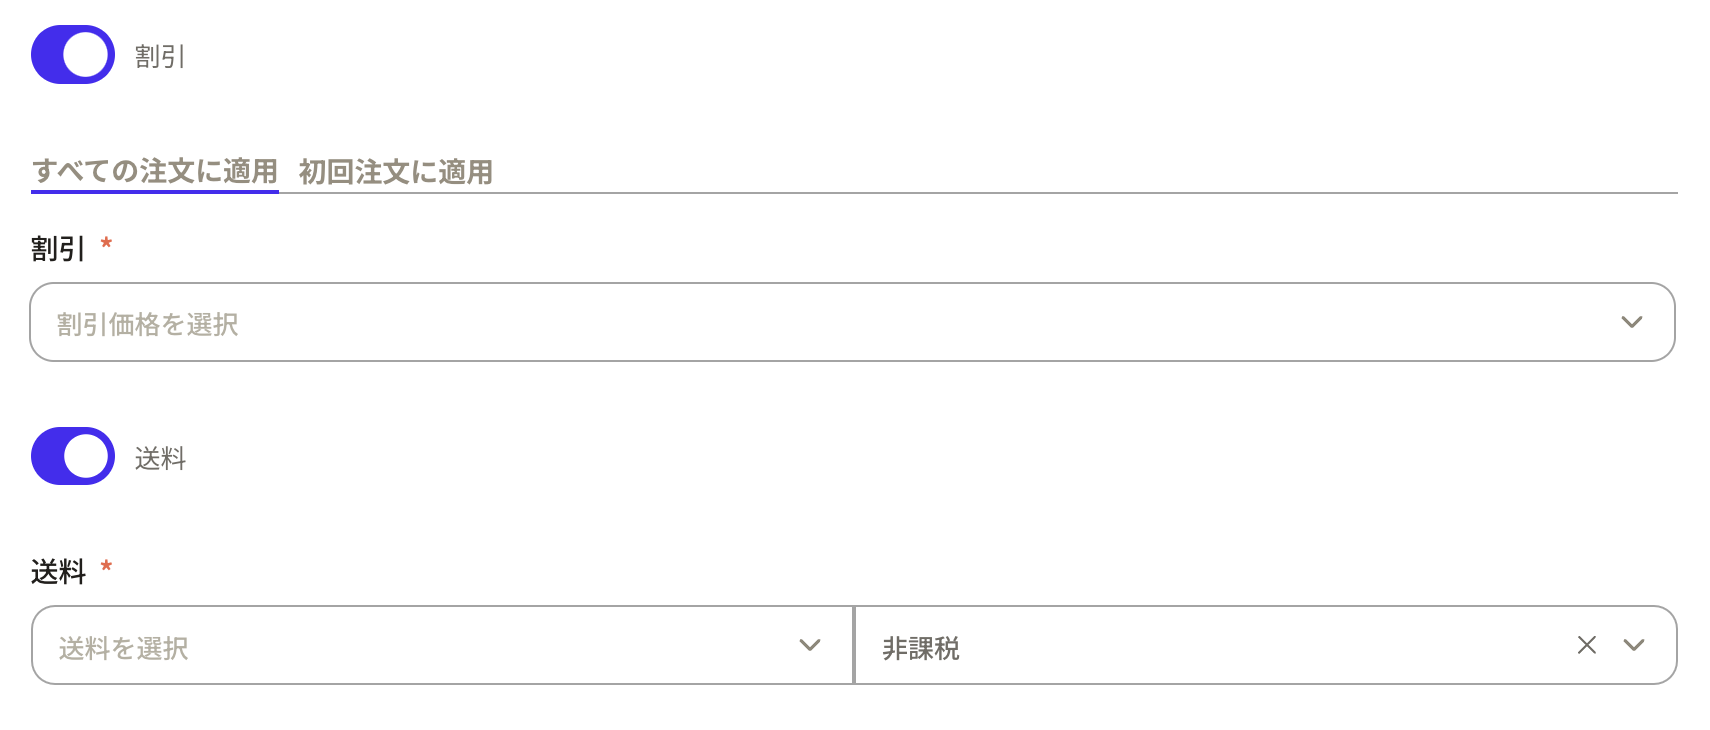1710x730 pixels.
Task: Open the 非課税 tax dropdown
Action: click(1200, 646)
